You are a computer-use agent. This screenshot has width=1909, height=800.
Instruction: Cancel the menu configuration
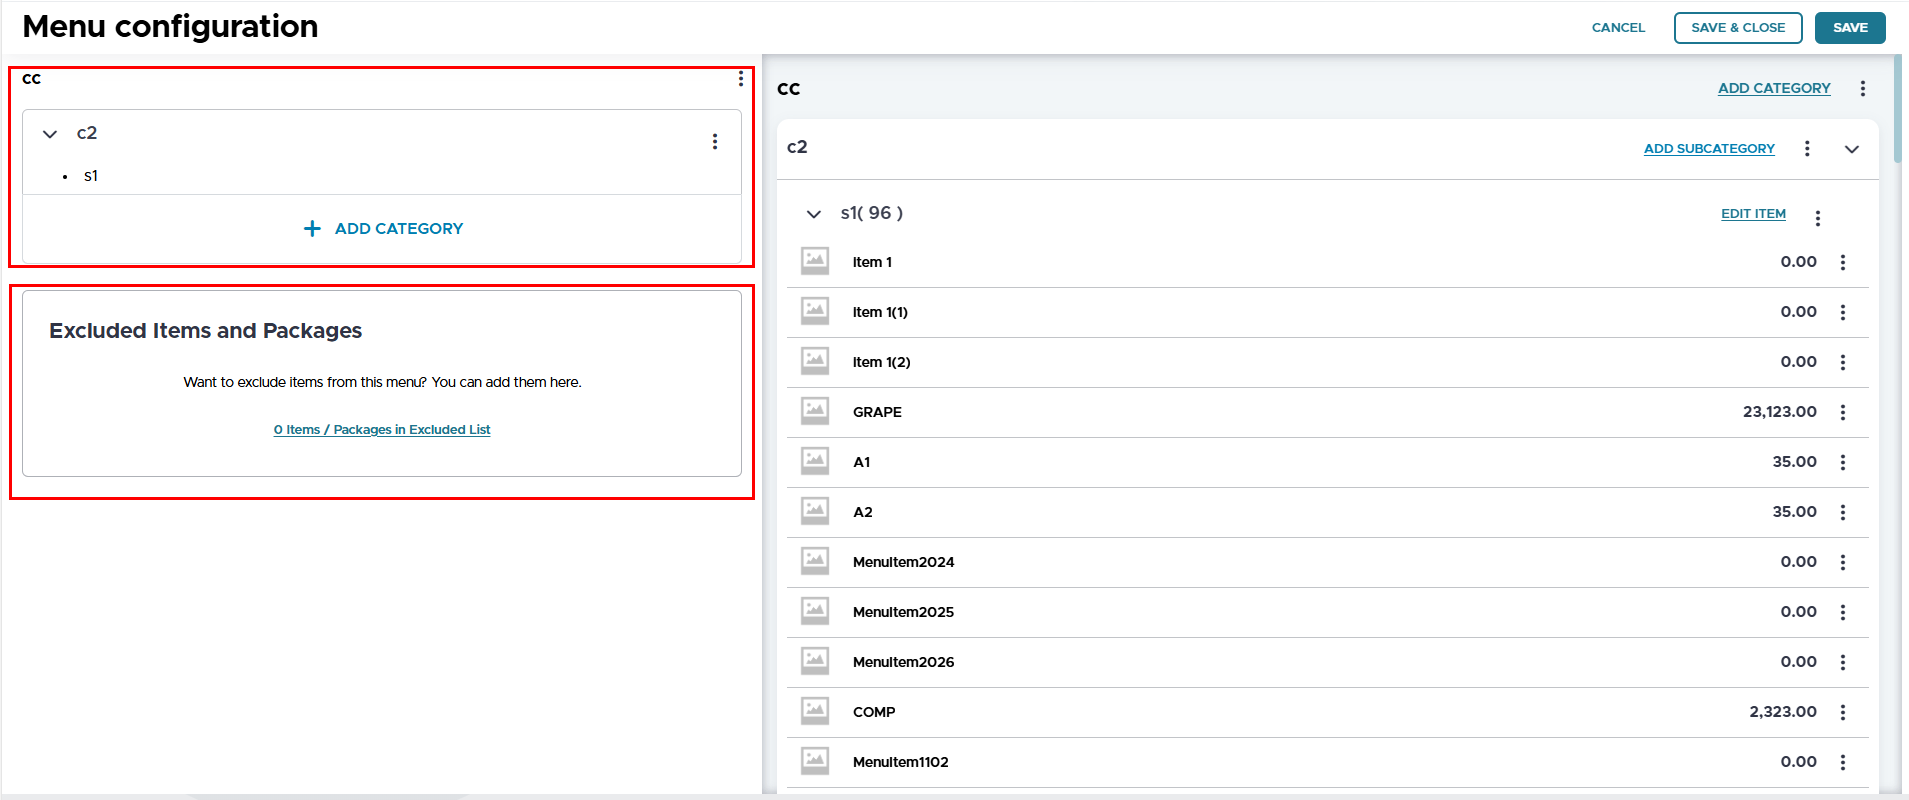(1617, 28)
